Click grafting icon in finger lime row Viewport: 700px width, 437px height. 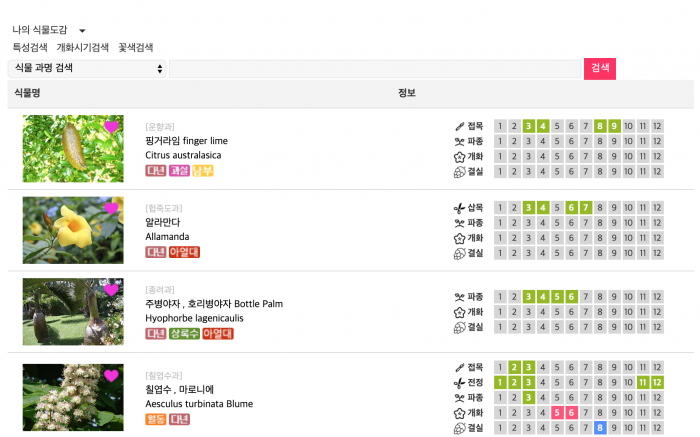tap(460, 126)
